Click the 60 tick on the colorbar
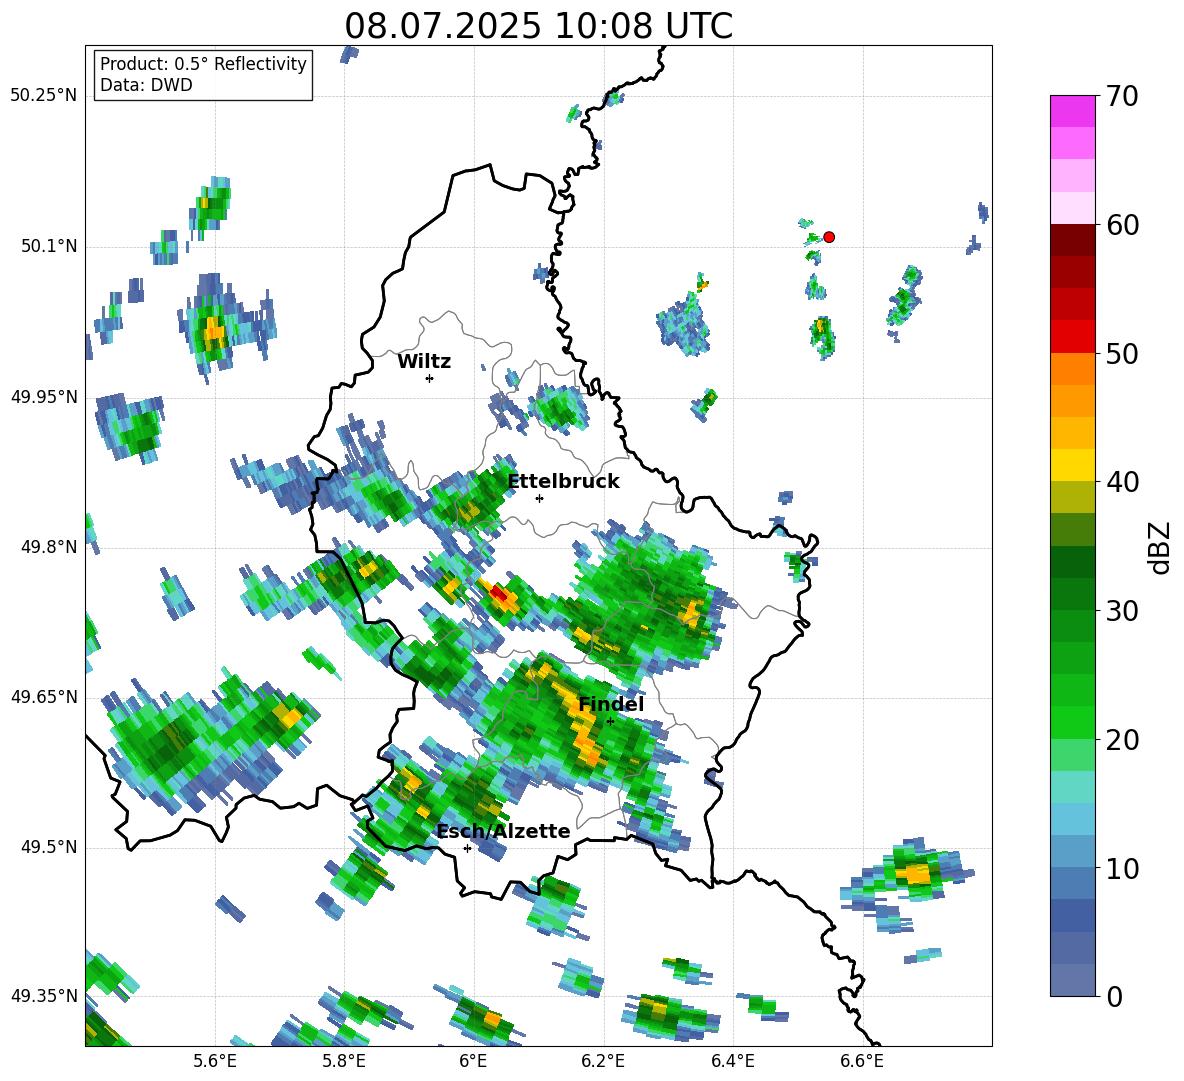The image size is (1184, 1081). (x=1123, y=225)
